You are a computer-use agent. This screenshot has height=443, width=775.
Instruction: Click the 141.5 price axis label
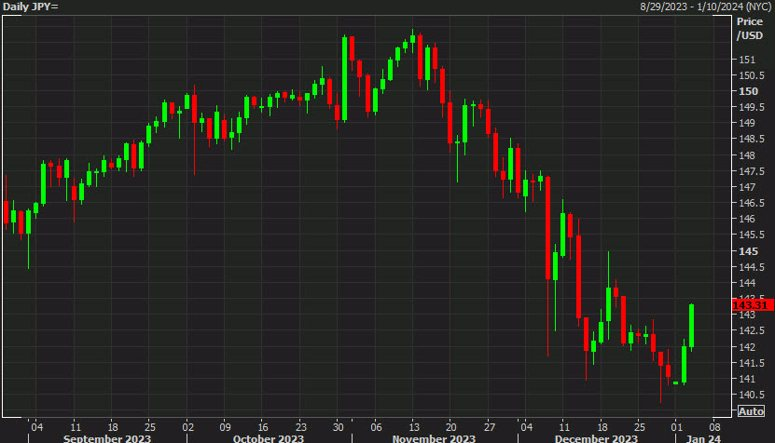[x=751, y=362]
